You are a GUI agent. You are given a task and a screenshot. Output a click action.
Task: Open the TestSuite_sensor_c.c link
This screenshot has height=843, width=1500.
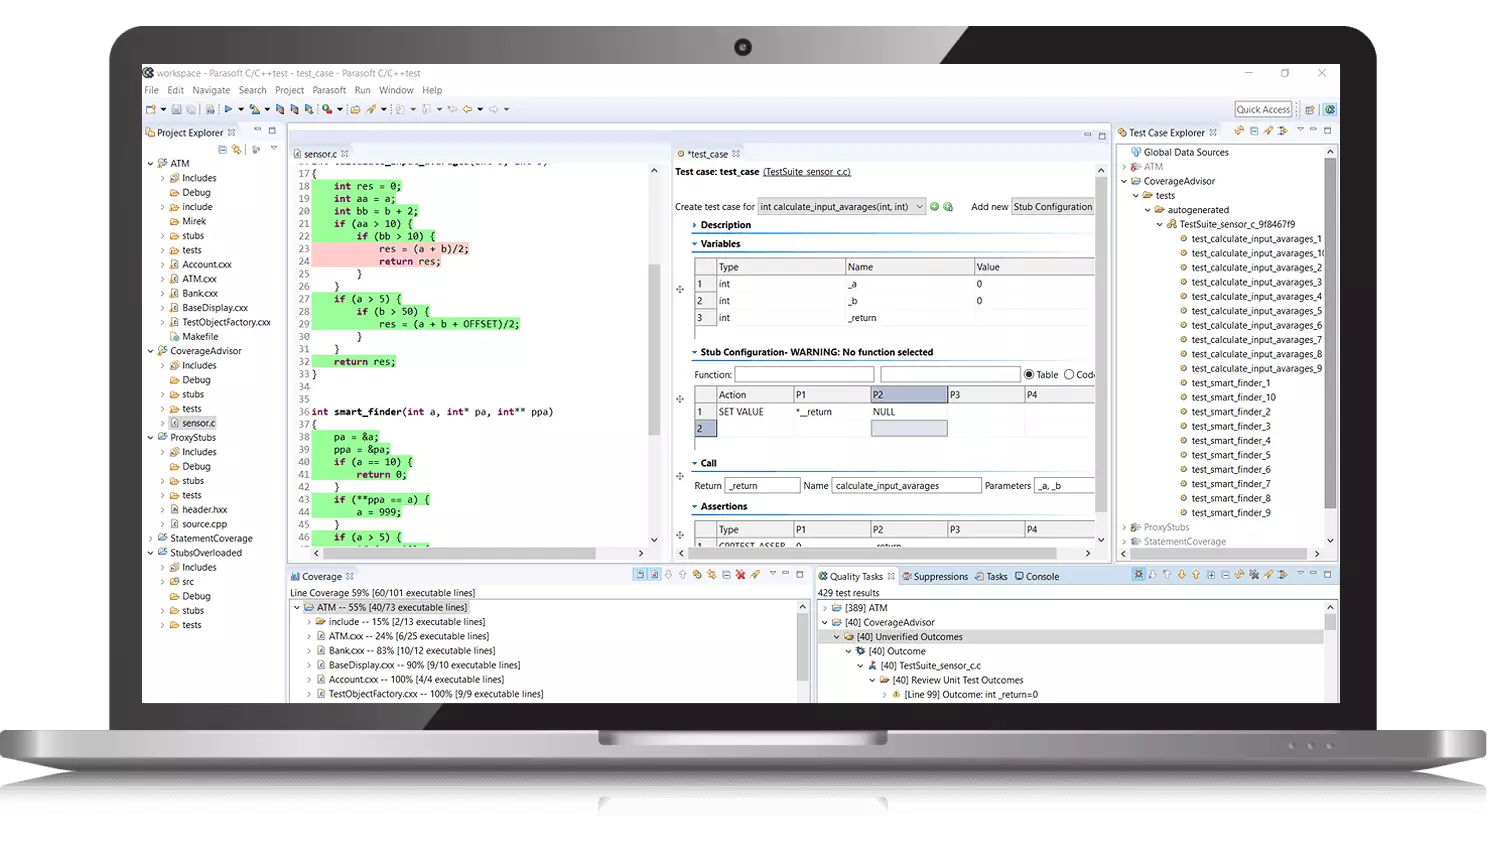pyautogui.click(x=806, y=172)
